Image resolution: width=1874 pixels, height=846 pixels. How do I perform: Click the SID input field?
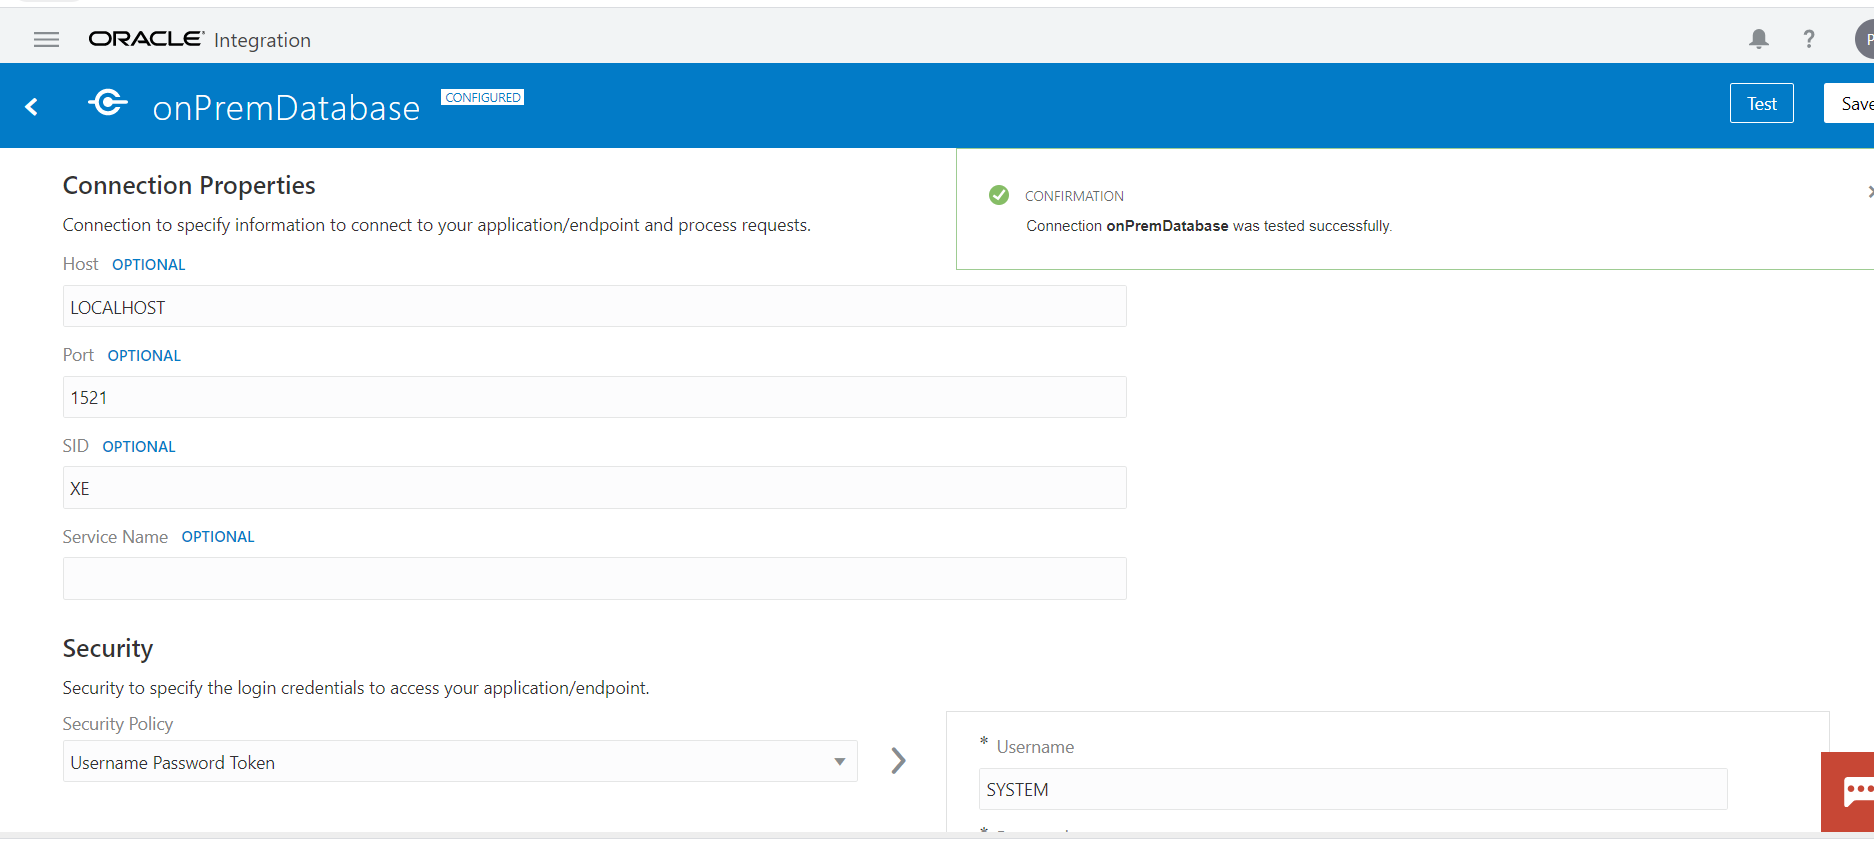(594, 488)
